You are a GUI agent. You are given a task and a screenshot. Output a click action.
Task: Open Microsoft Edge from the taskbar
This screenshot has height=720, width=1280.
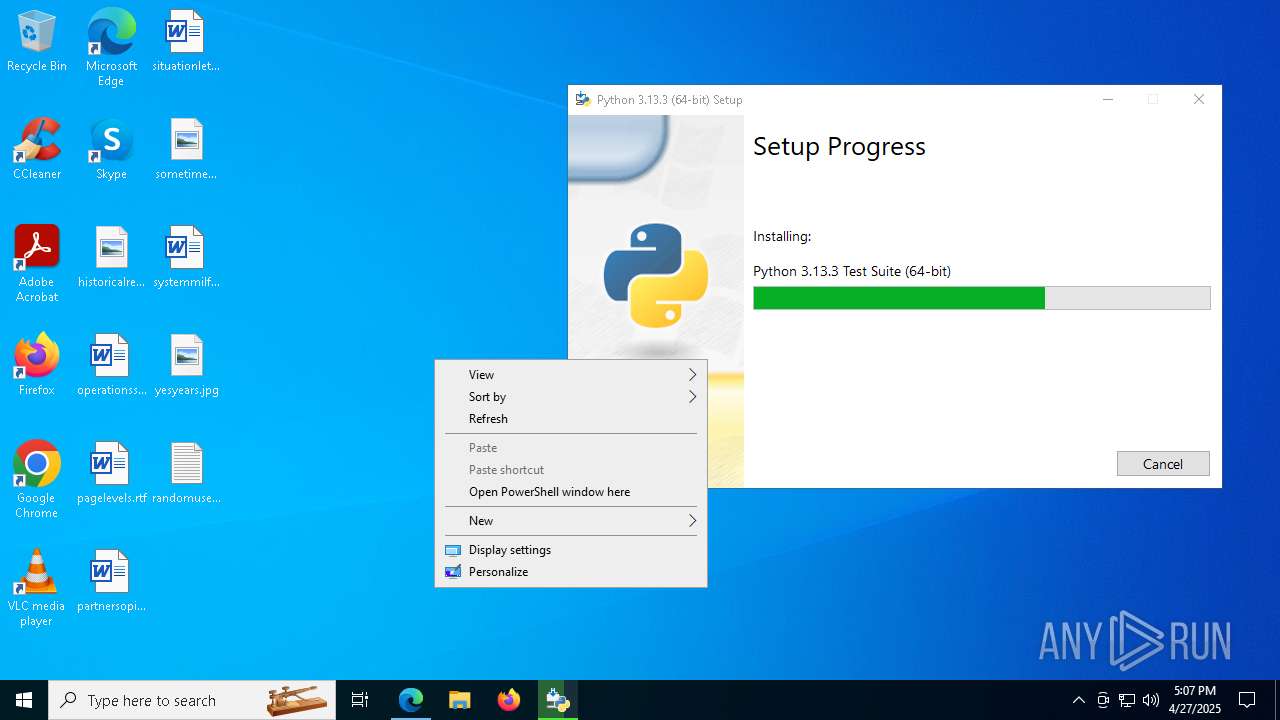[411, 700]
